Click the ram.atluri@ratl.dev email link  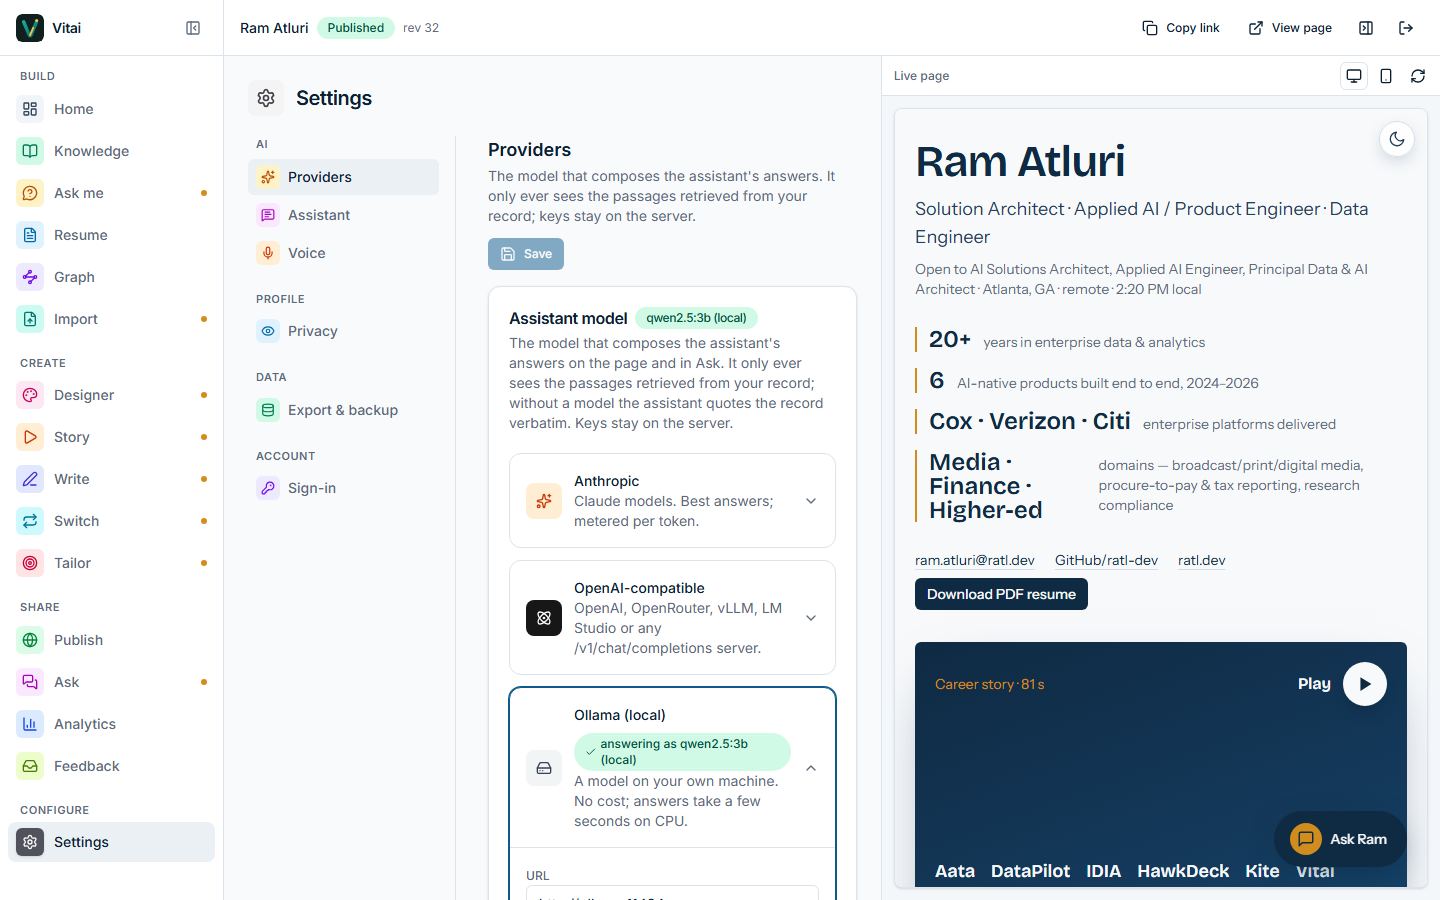point(975,560)
